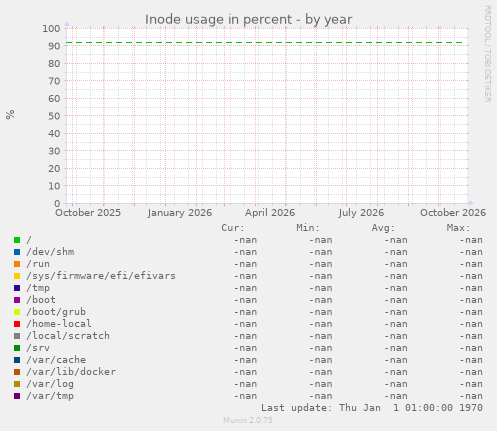Click the dark green swatch beside /srv
This screenshot has height=431, width=497.
17,348
